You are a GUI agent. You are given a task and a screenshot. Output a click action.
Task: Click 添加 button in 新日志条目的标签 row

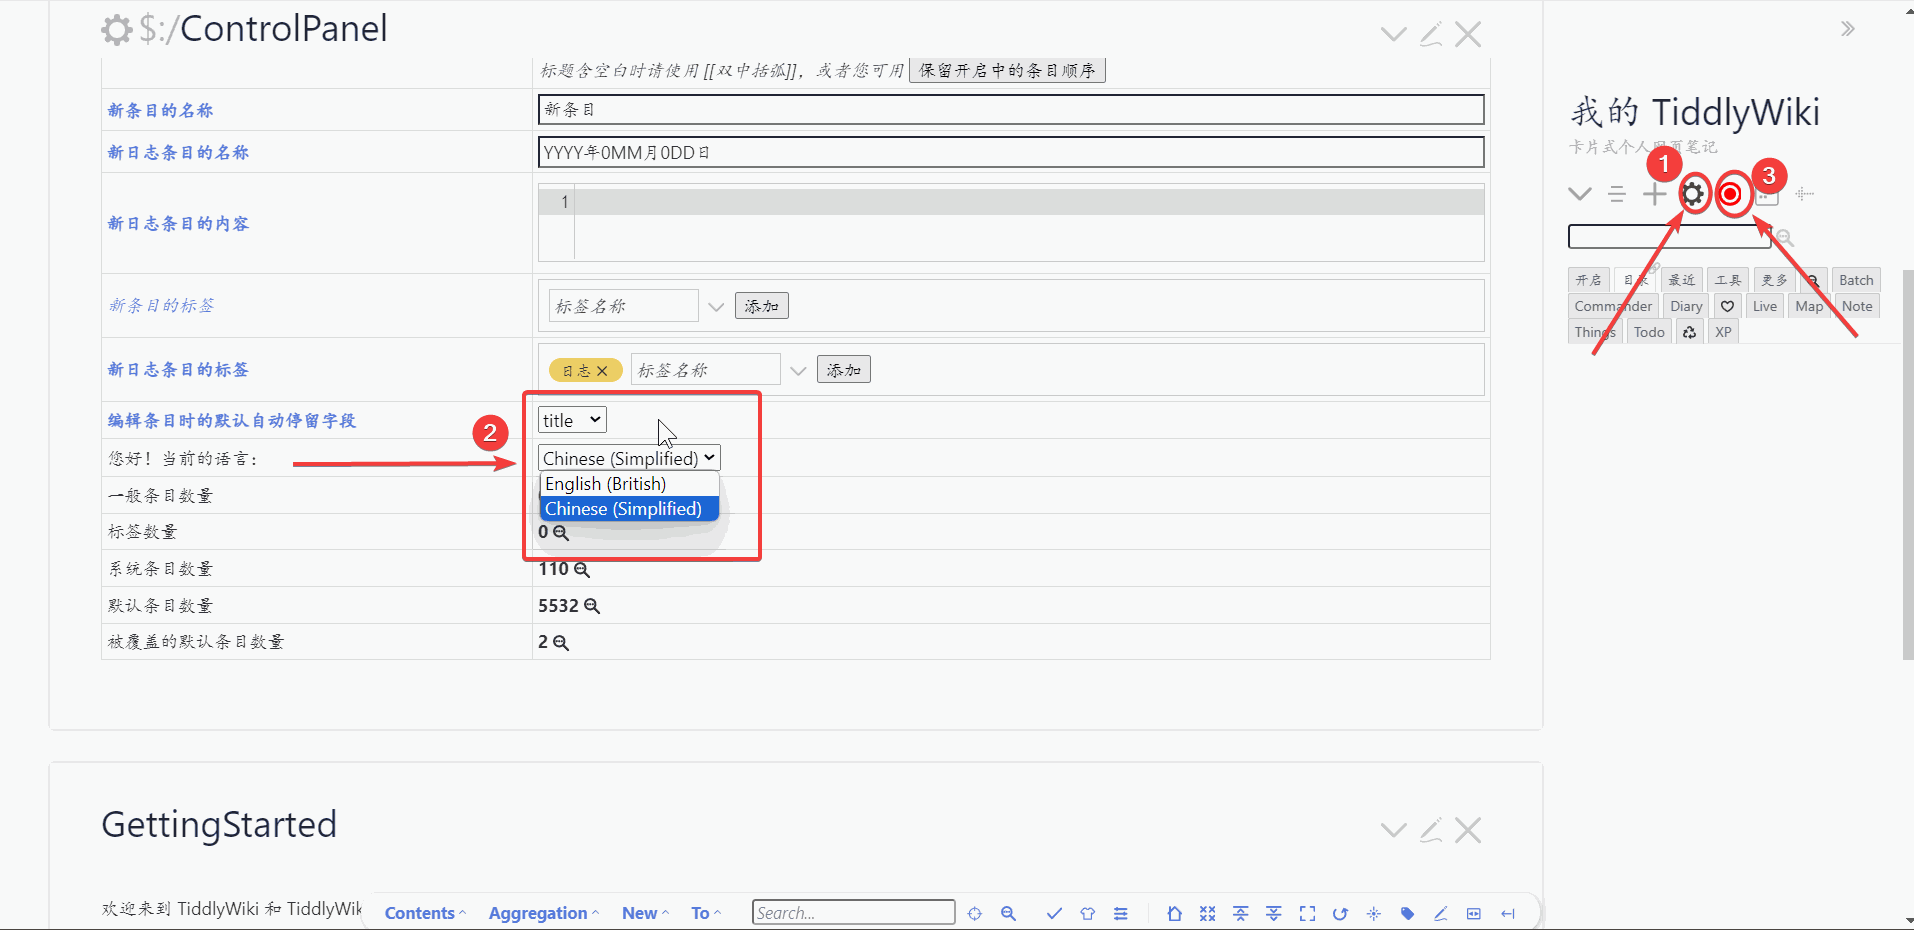[844, 370]
